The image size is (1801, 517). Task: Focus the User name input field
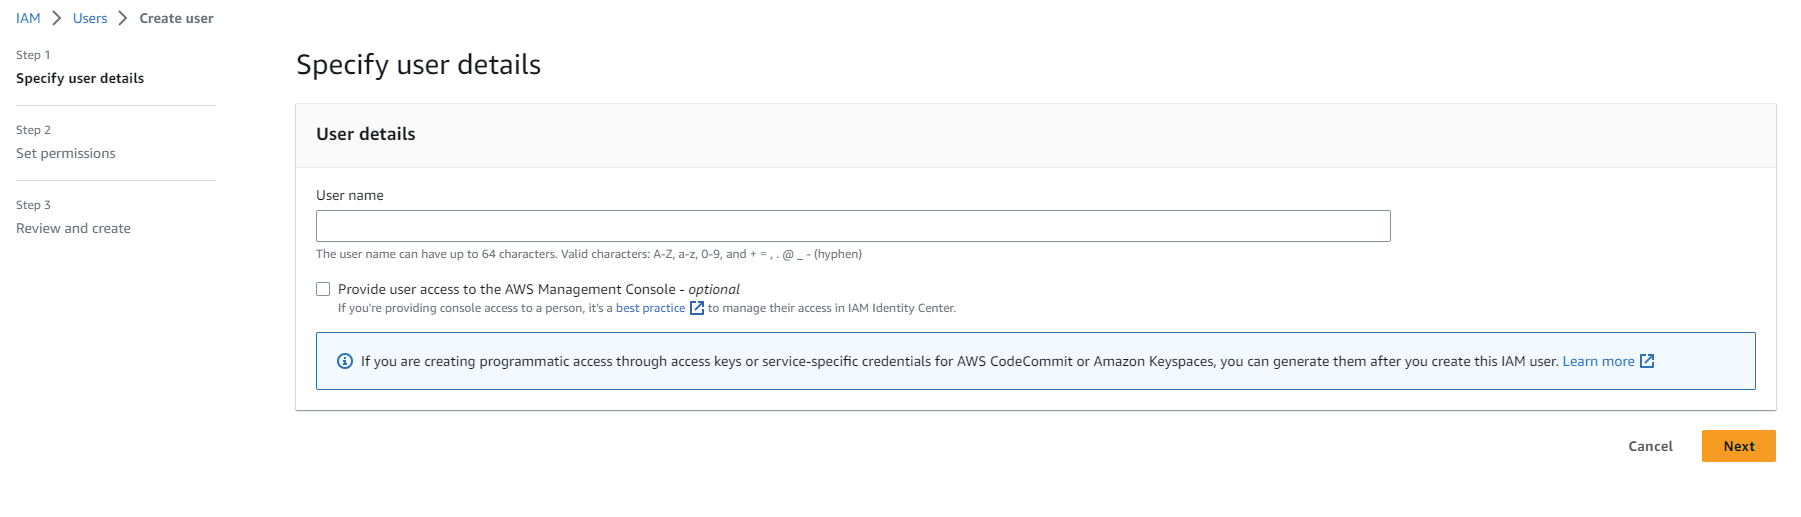click(853, 226)
